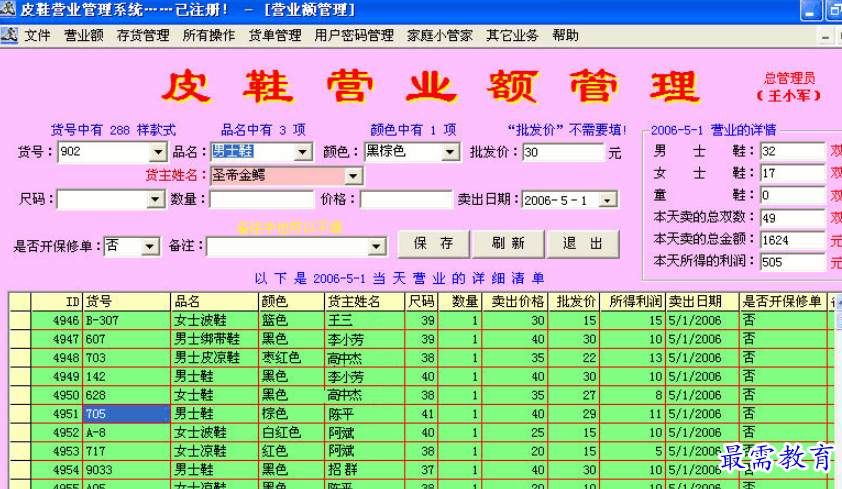The image size is (842, 489).
Task: Click the 退出 button
Action: pyautogui.click(x=583, y=244)
